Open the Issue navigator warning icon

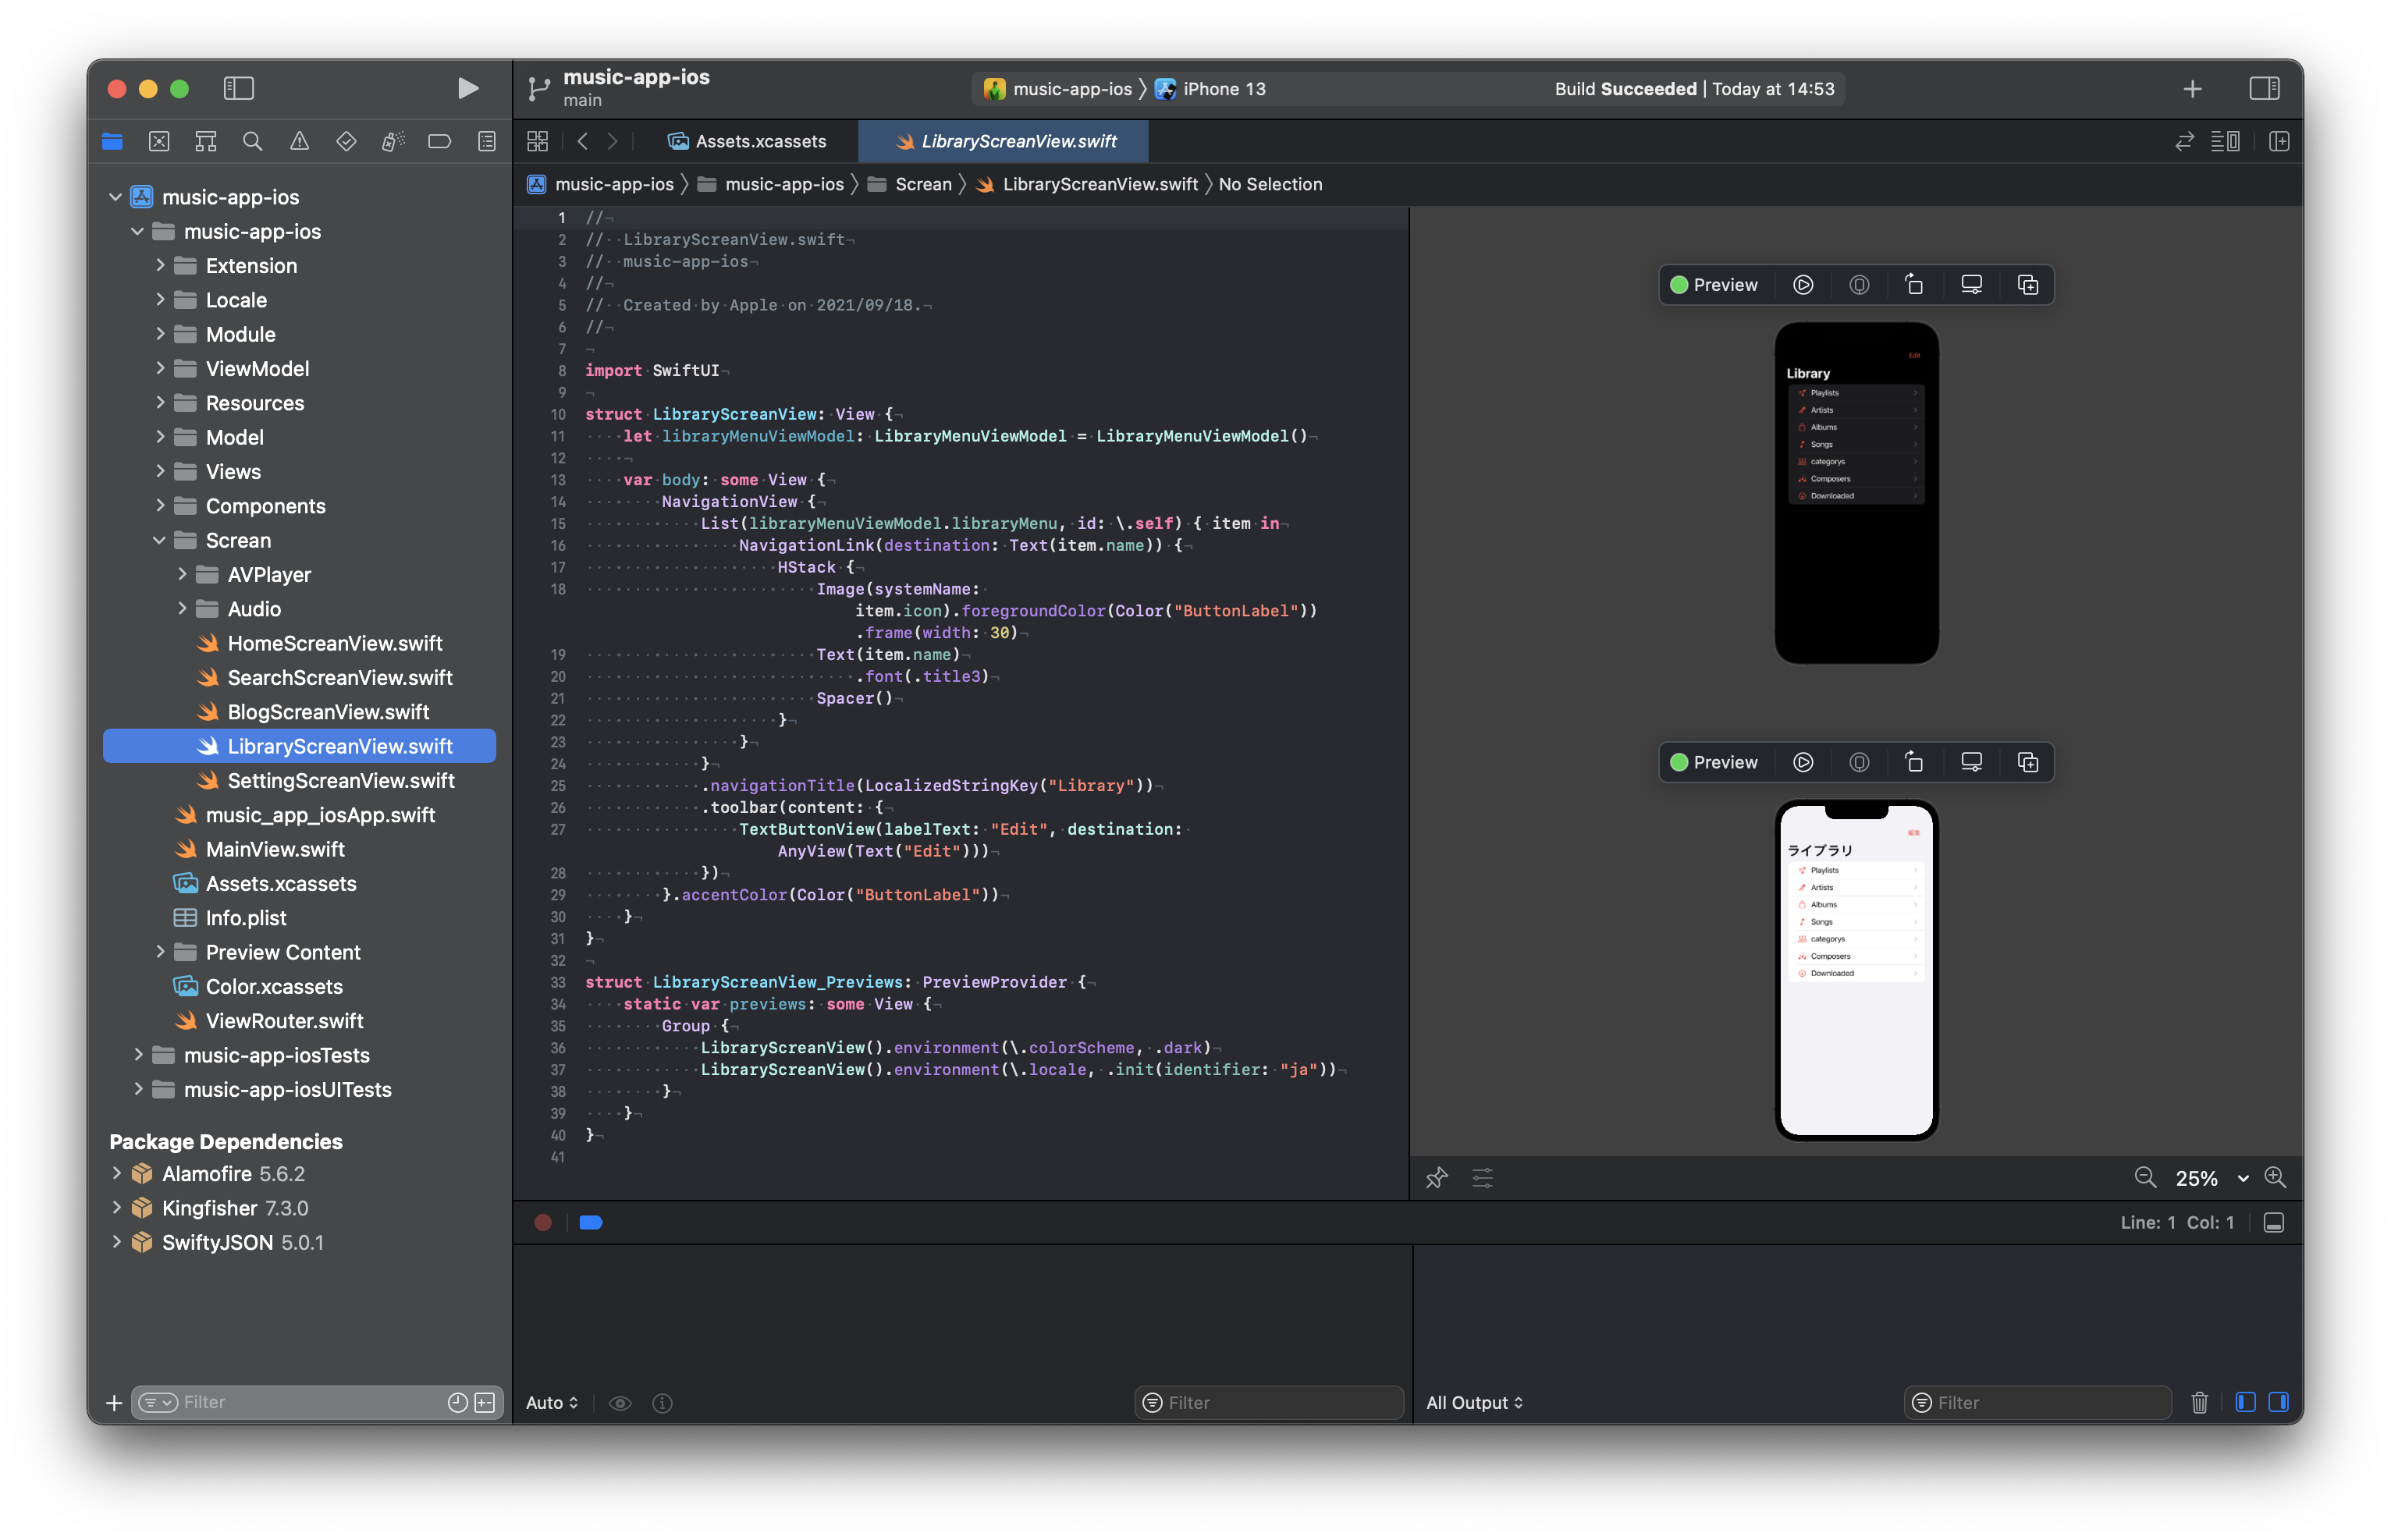pos(299,141)
